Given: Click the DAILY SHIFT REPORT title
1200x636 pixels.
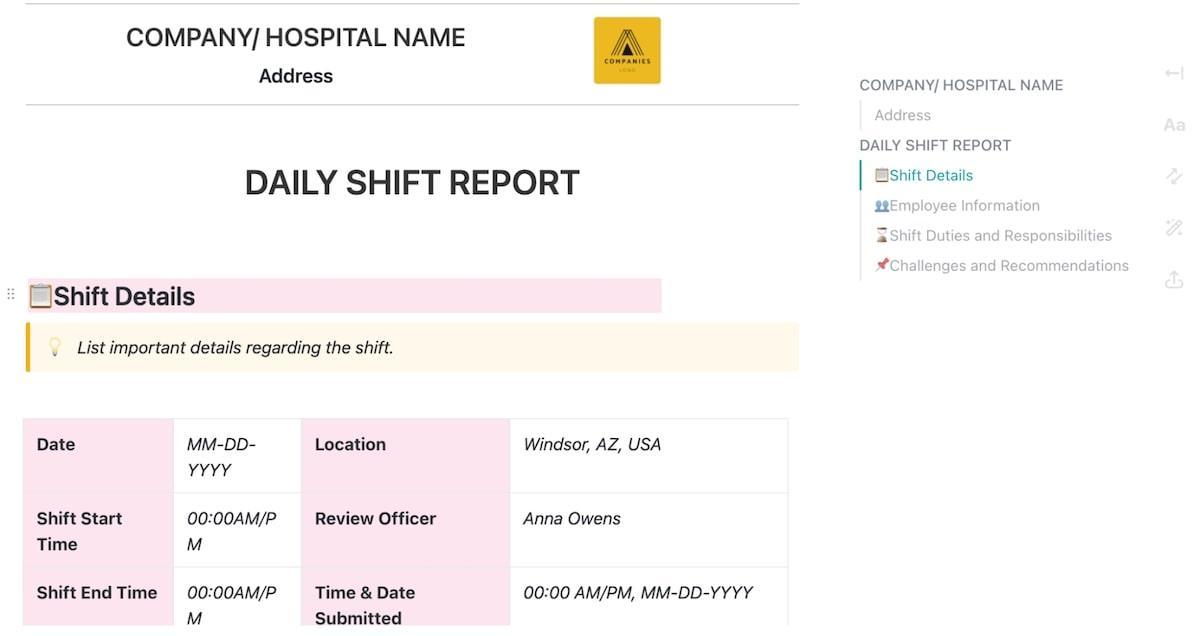Looking at the screenshot, I should click(x=412, y=183).
